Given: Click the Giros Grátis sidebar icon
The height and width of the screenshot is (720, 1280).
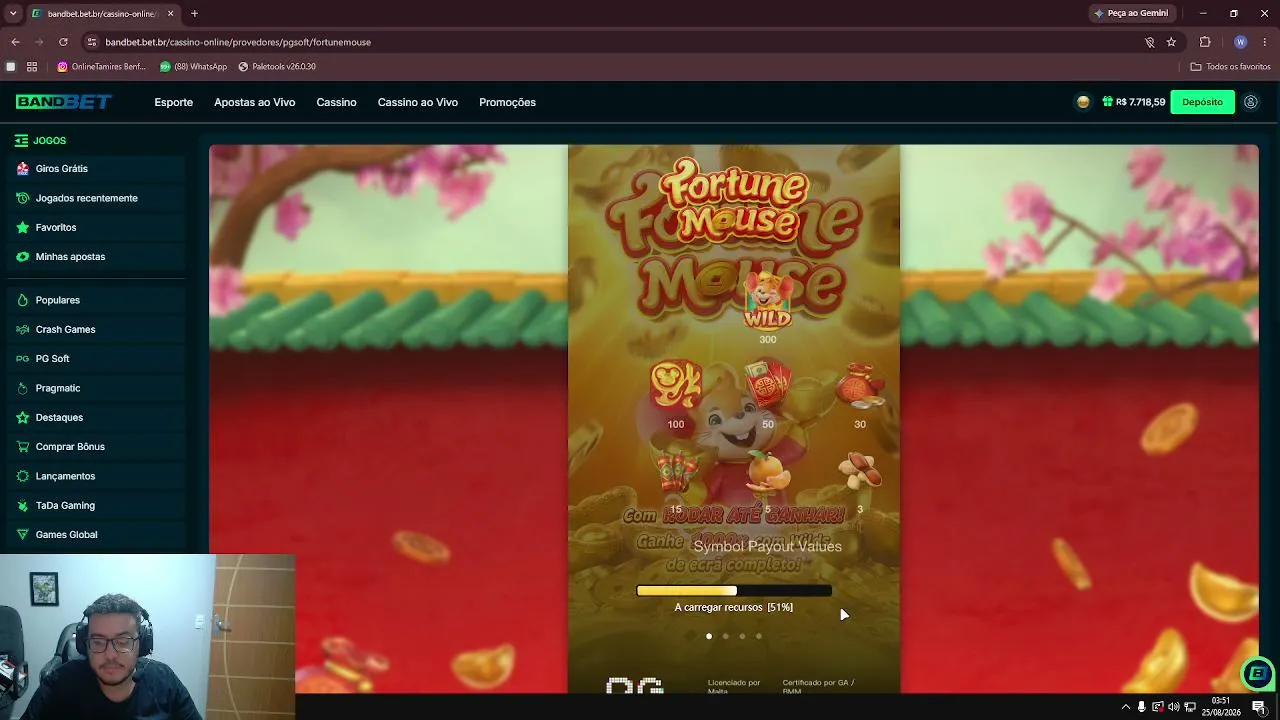Looking at the screenshot, I should point(23,169).
